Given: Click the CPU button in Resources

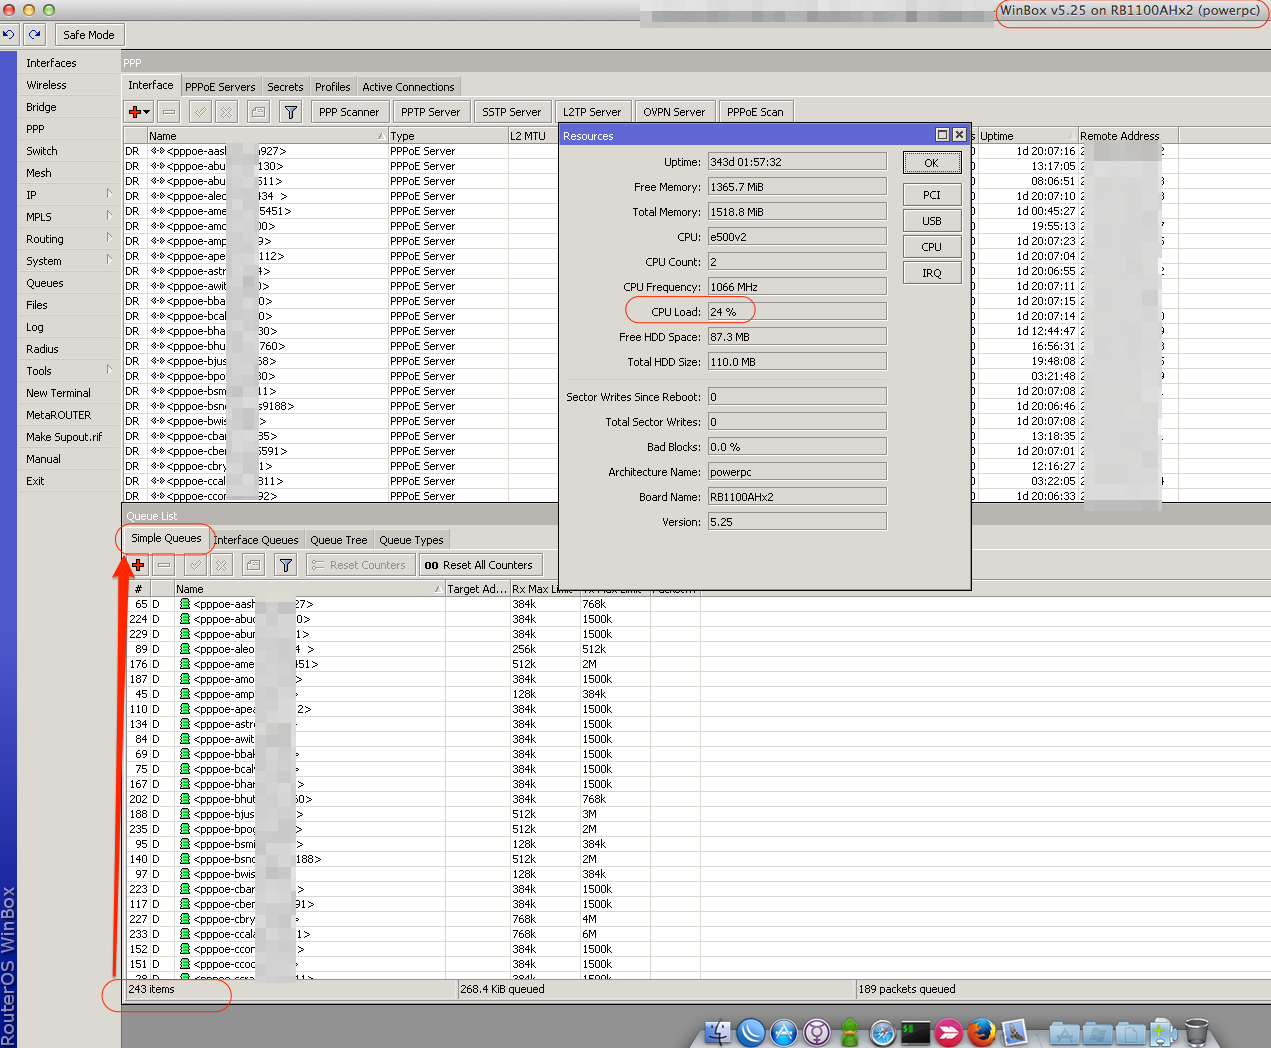Looking at the screenshot, I should coord(932,247).
